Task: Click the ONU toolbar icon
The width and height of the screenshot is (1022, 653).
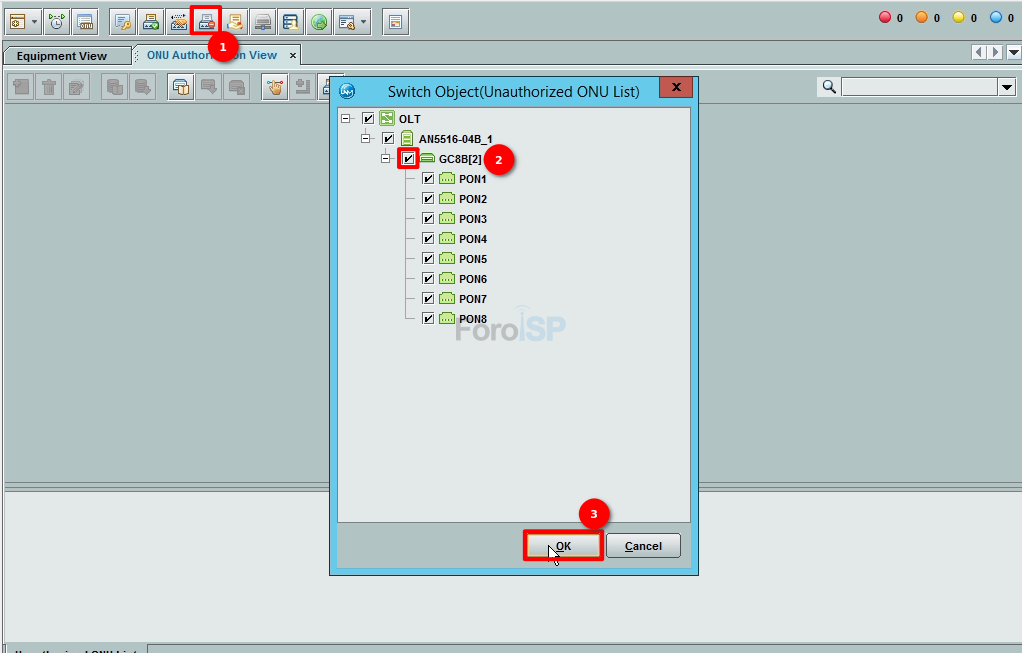Action: click(85, 21)
